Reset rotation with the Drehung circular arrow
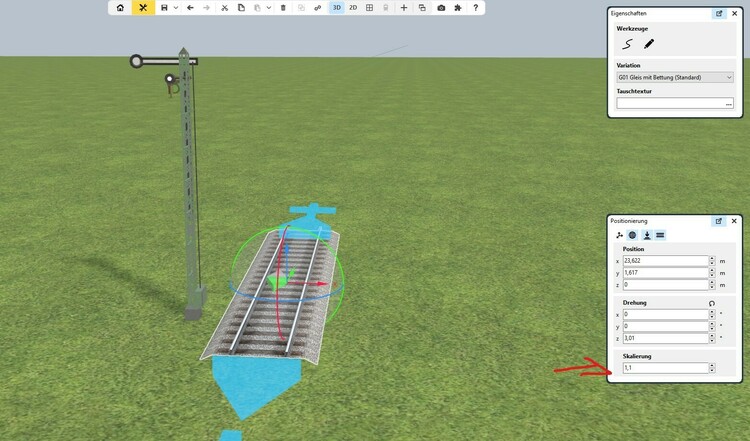 712,303
